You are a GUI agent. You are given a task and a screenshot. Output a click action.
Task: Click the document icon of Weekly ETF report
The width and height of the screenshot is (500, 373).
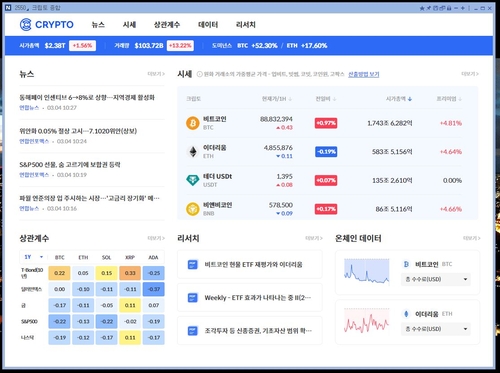(193, 298)
